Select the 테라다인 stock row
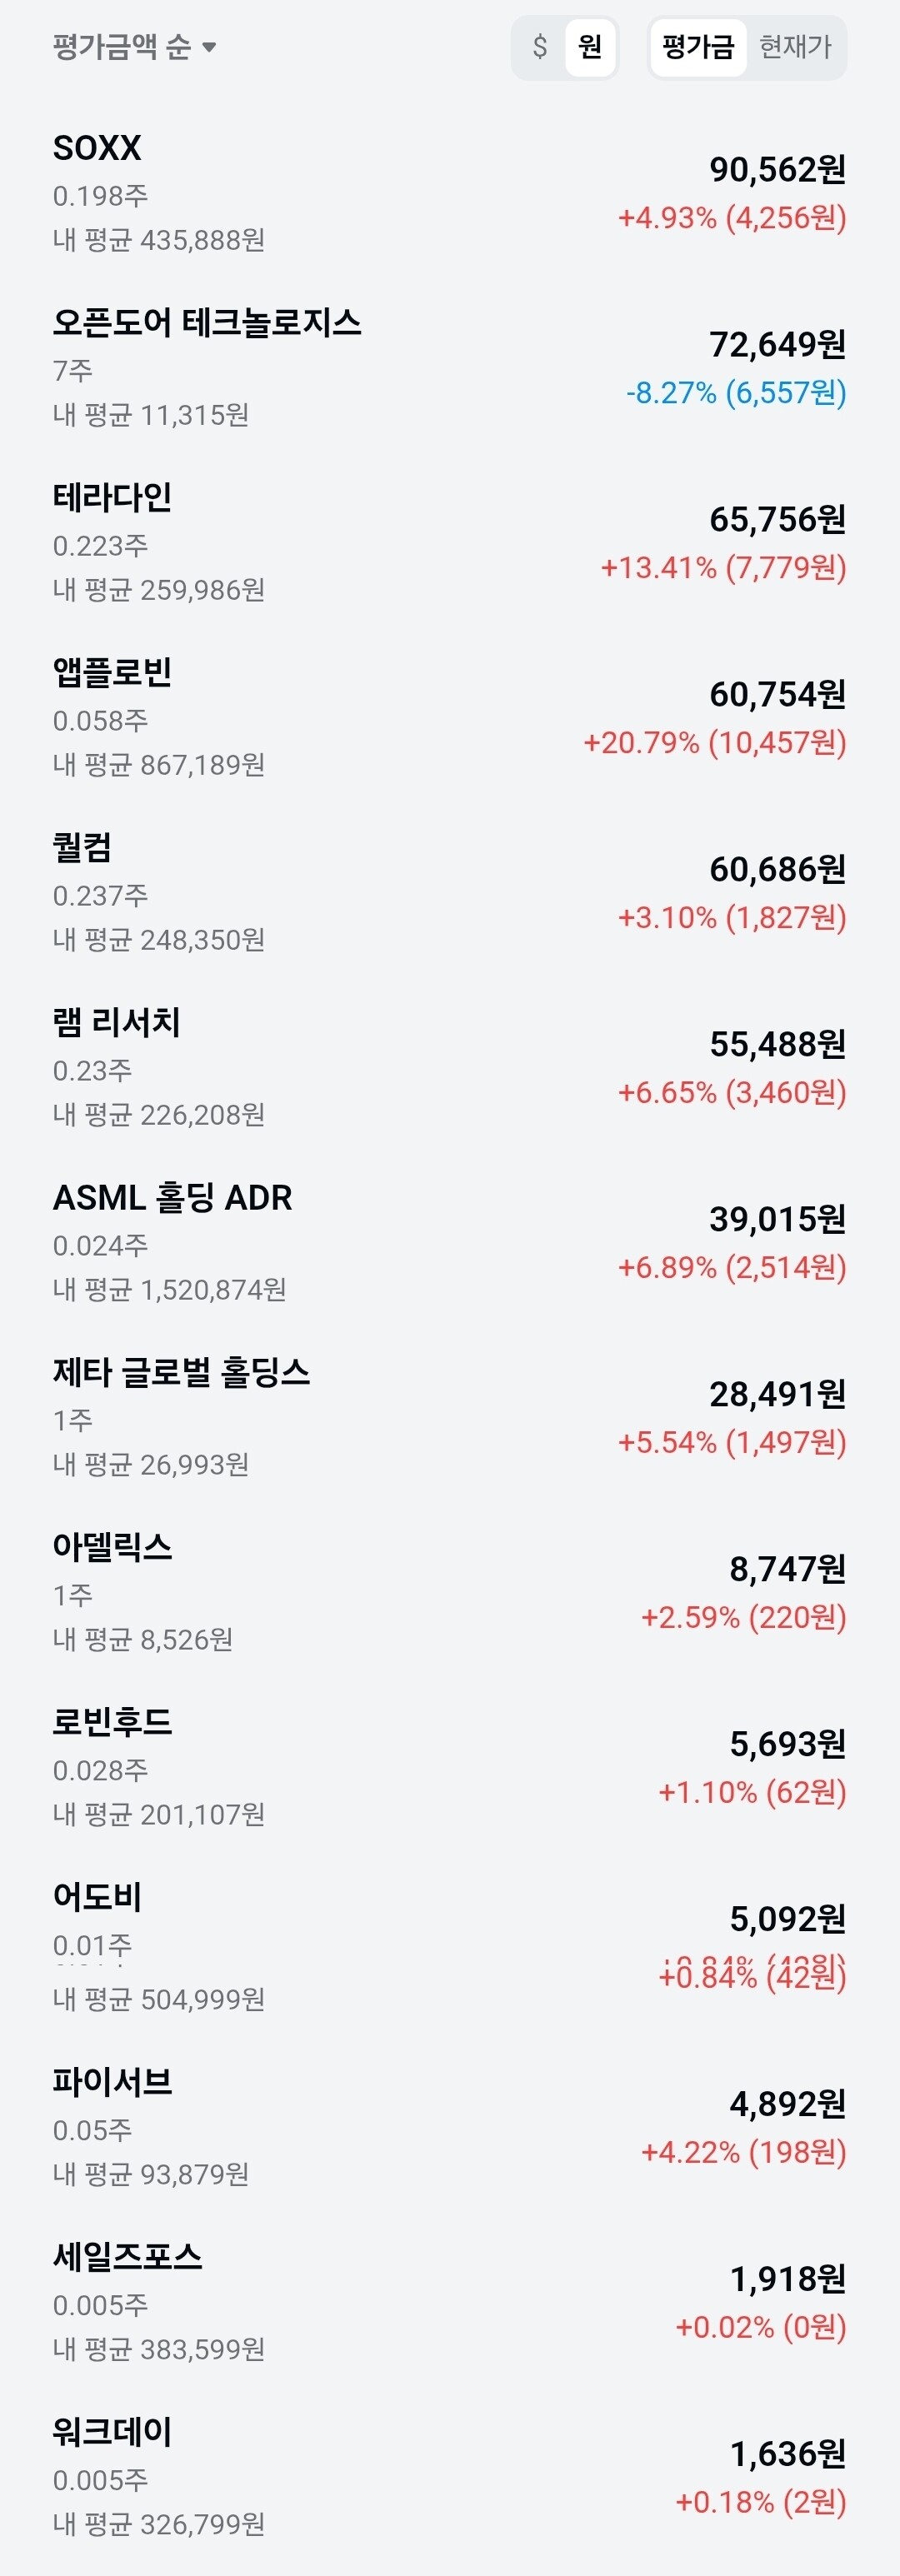This screenshot has width=900, height=2576. point(450,543)
